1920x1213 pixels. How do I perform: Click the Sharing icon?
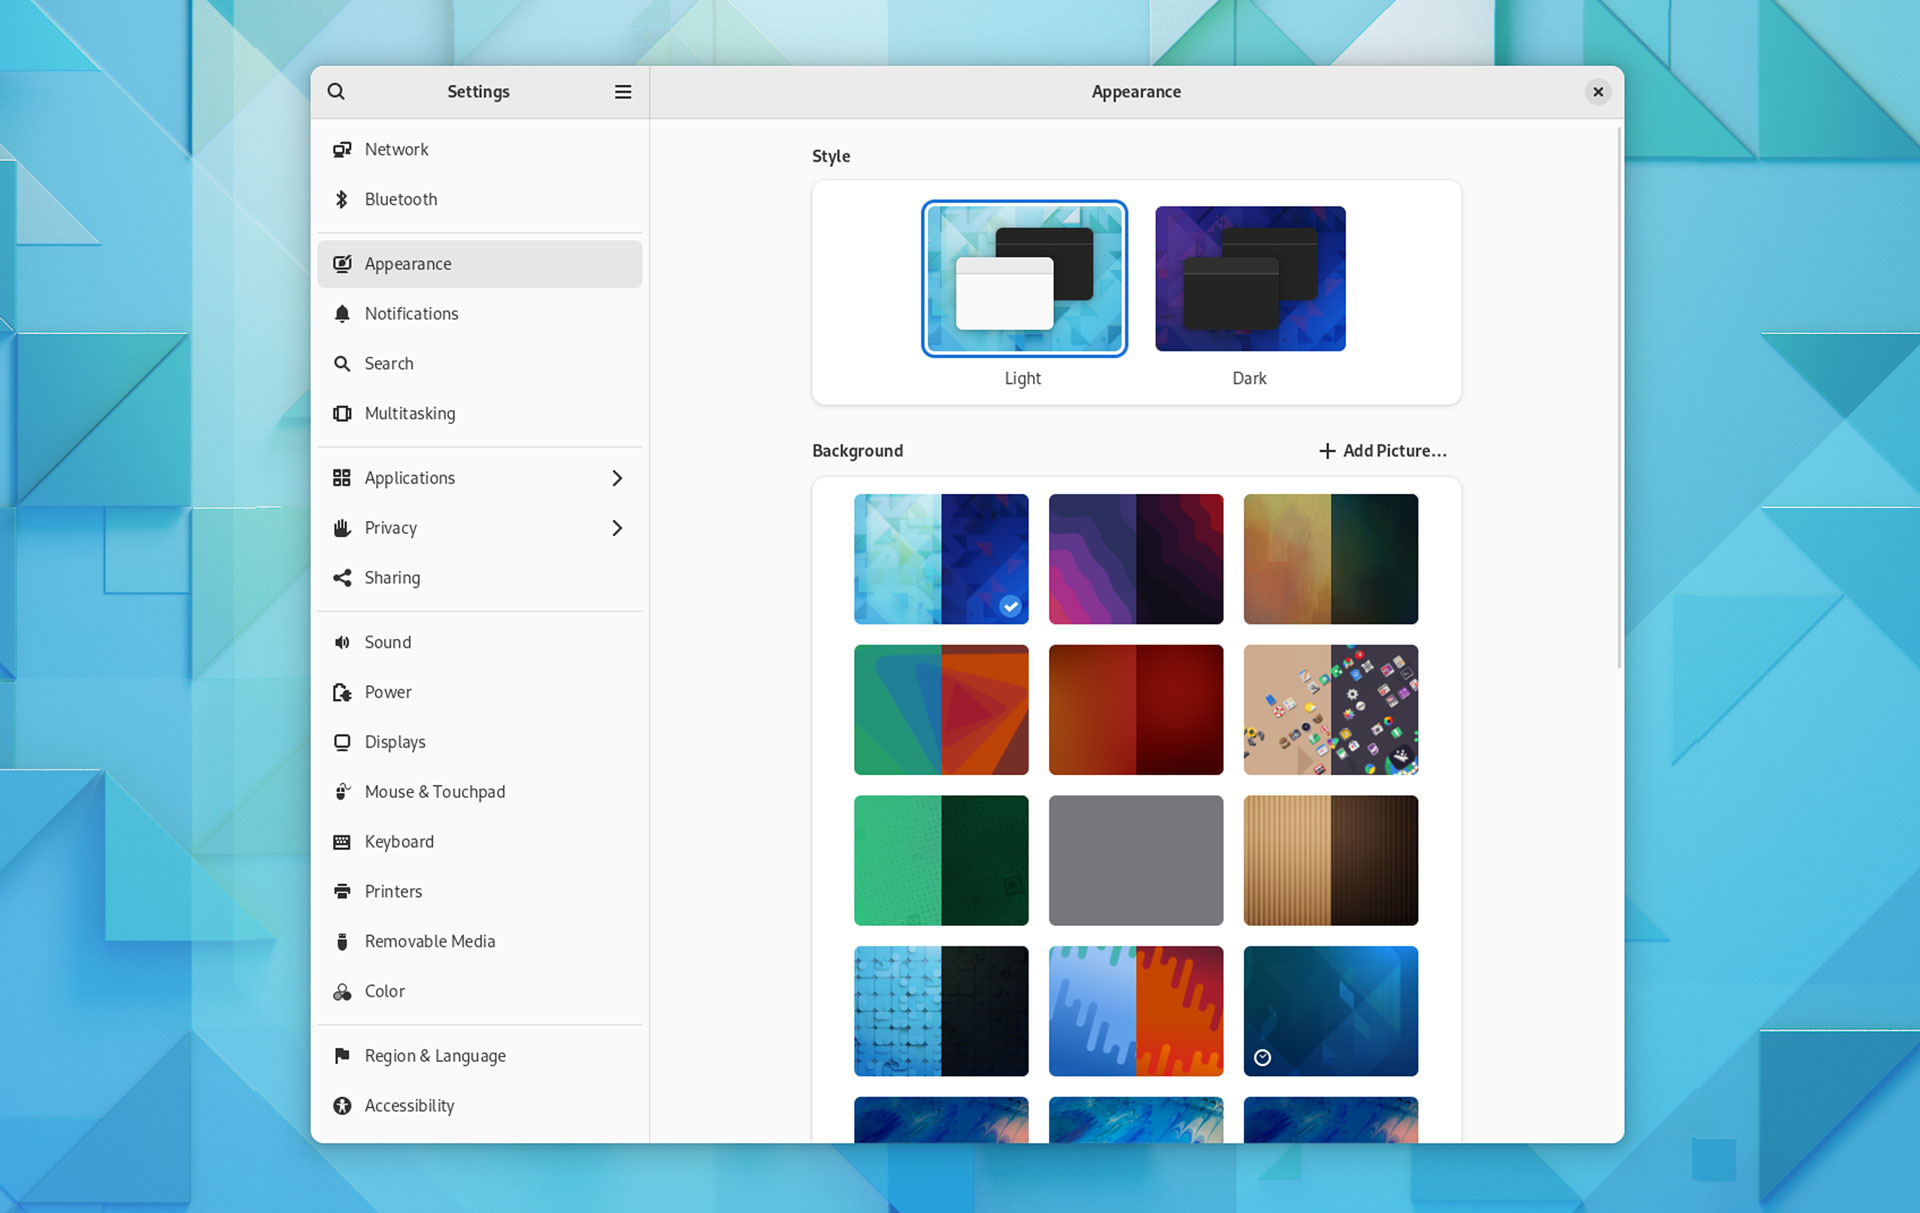(342, 578)
